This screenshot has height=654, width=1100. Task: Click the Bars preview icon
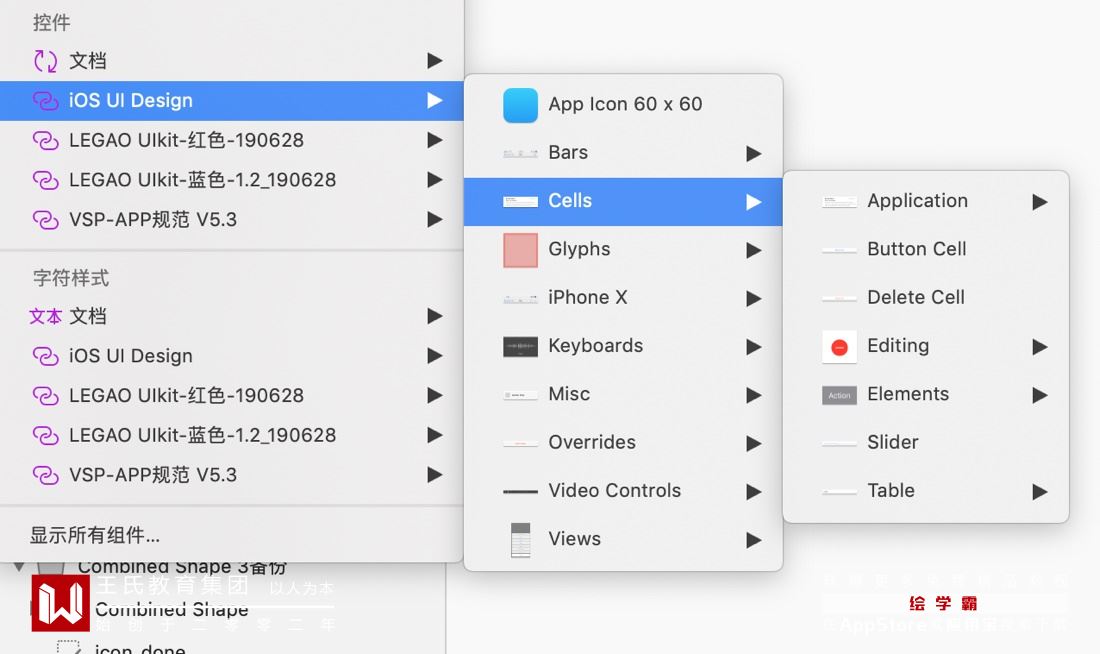point(521,153)
